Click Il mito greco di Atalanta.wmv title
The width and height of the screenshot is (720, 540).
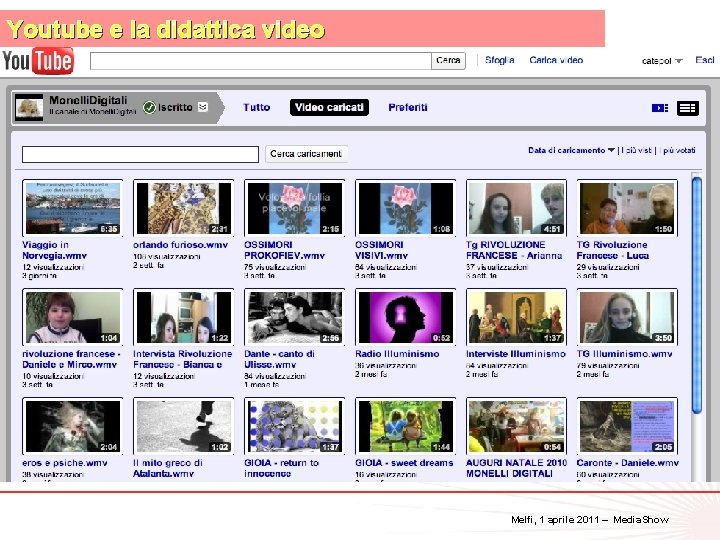(x=168, y=468)
